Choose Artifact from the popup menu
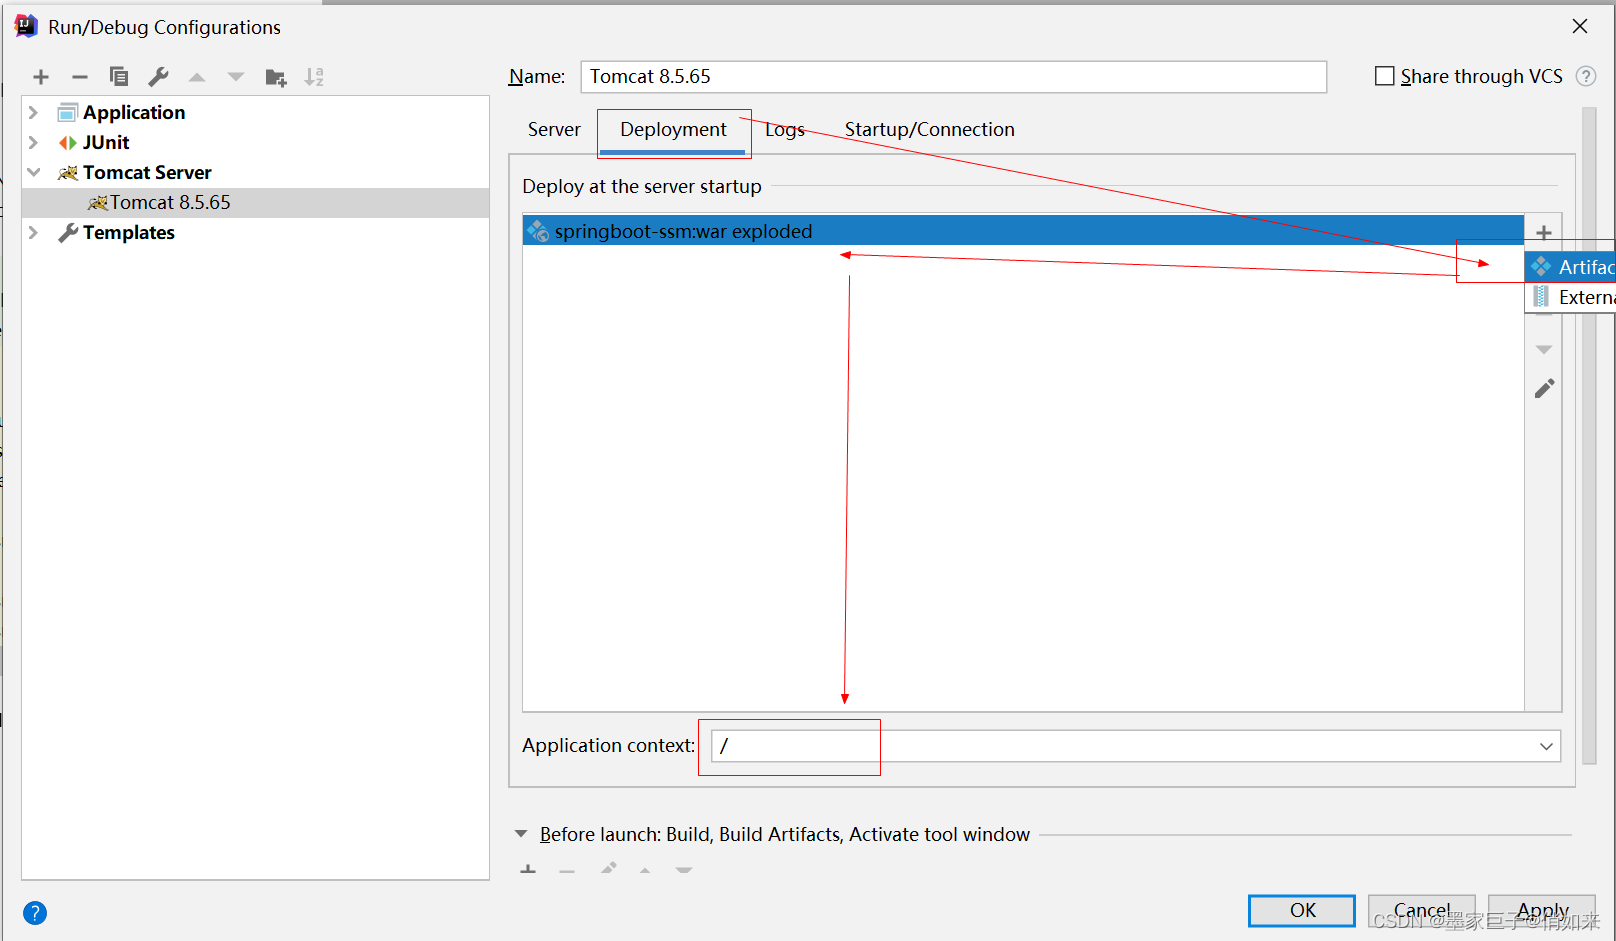The image size is (1616, 941). click(x=1570, y=267)
